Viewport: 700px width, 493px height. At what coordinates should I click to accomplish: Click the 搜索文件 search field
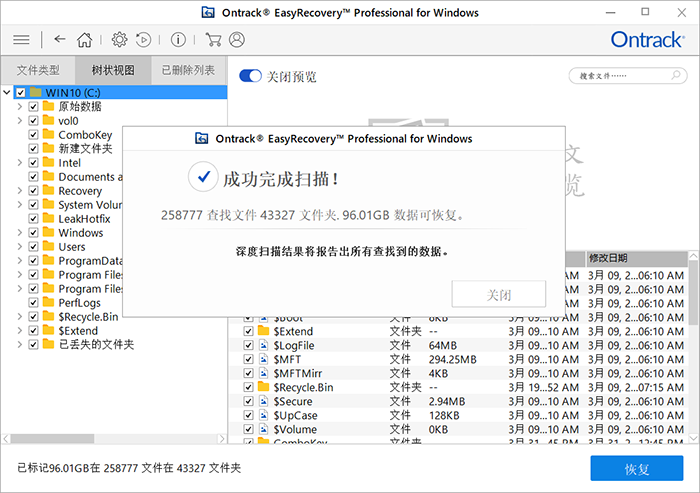(x=625, y=76)
